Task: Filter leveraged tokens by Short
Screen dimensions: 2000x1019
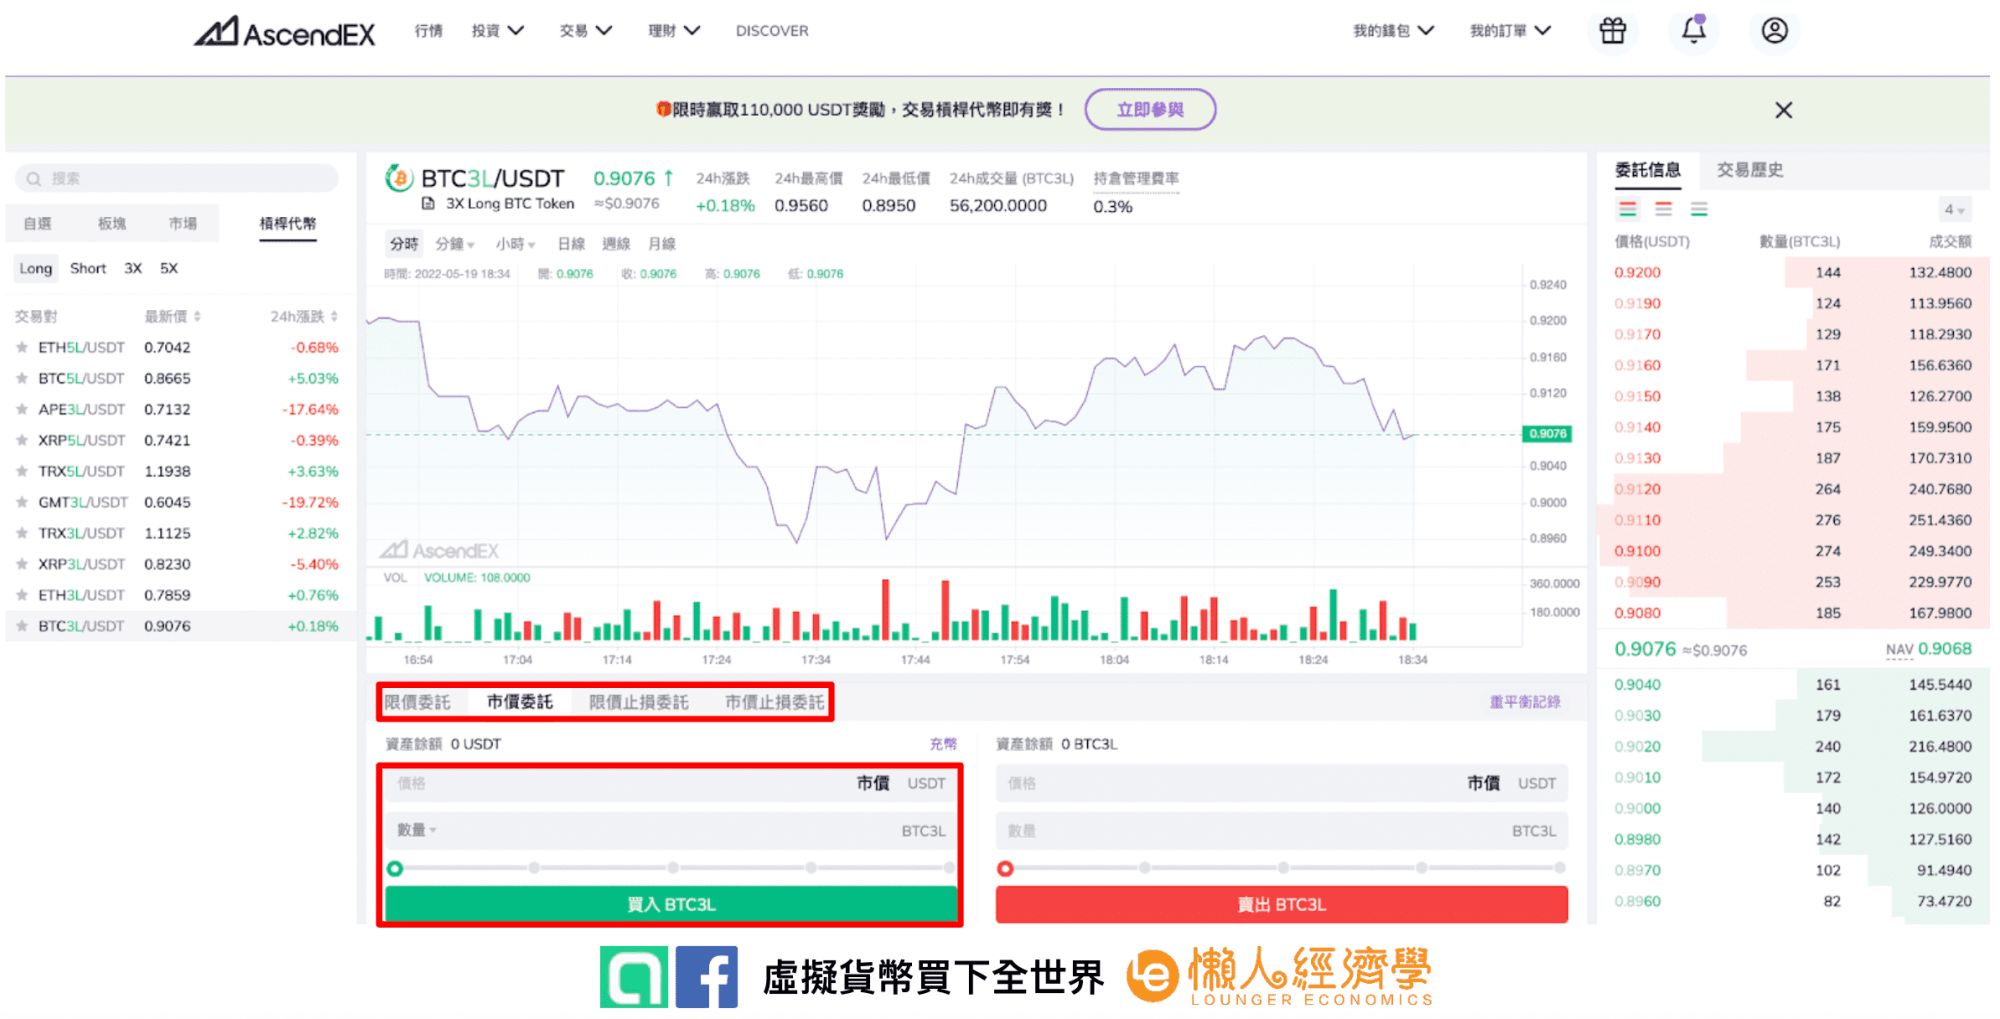Action: coord(88,268)
